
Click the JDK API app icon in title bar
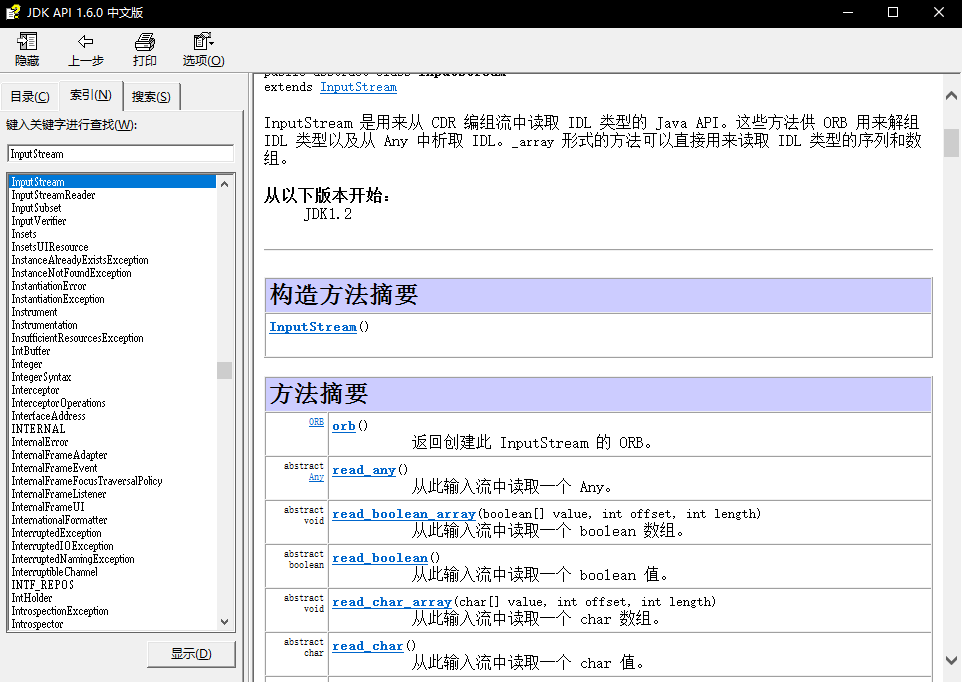[x=12, y=12]
